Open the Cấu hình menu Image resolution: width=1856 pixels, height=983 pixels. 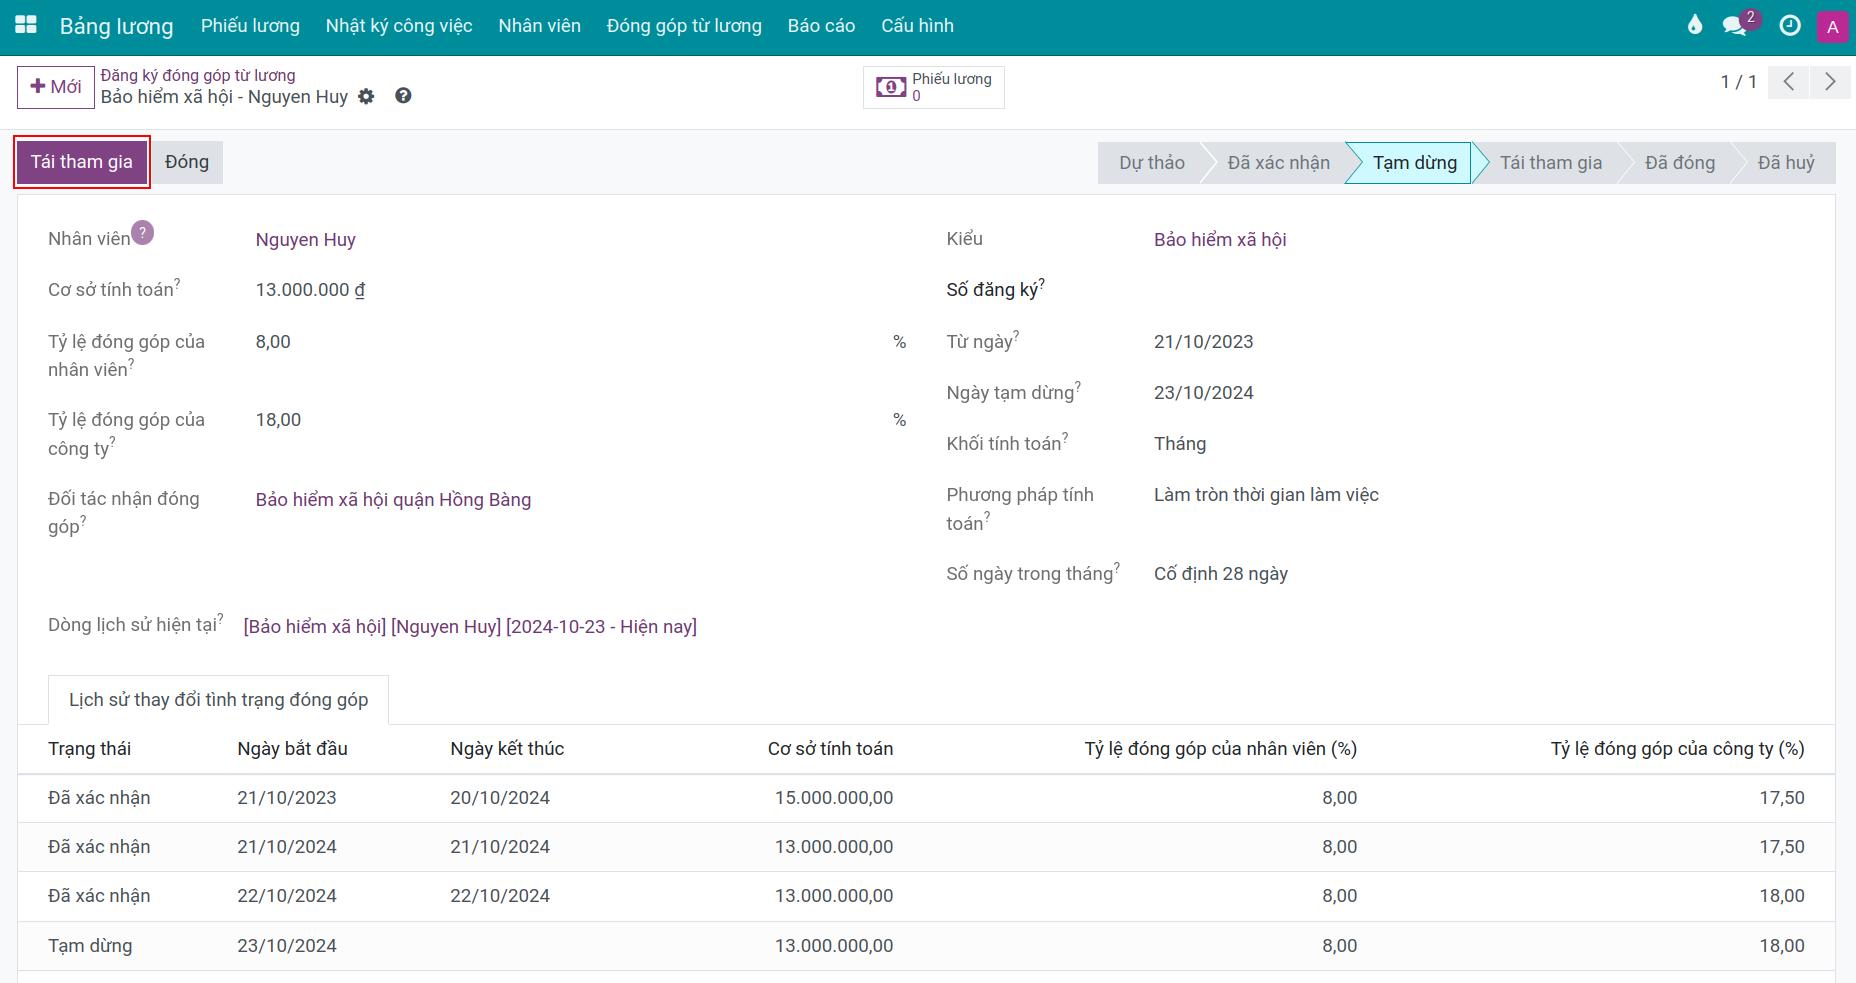click(x=917, y=26)
